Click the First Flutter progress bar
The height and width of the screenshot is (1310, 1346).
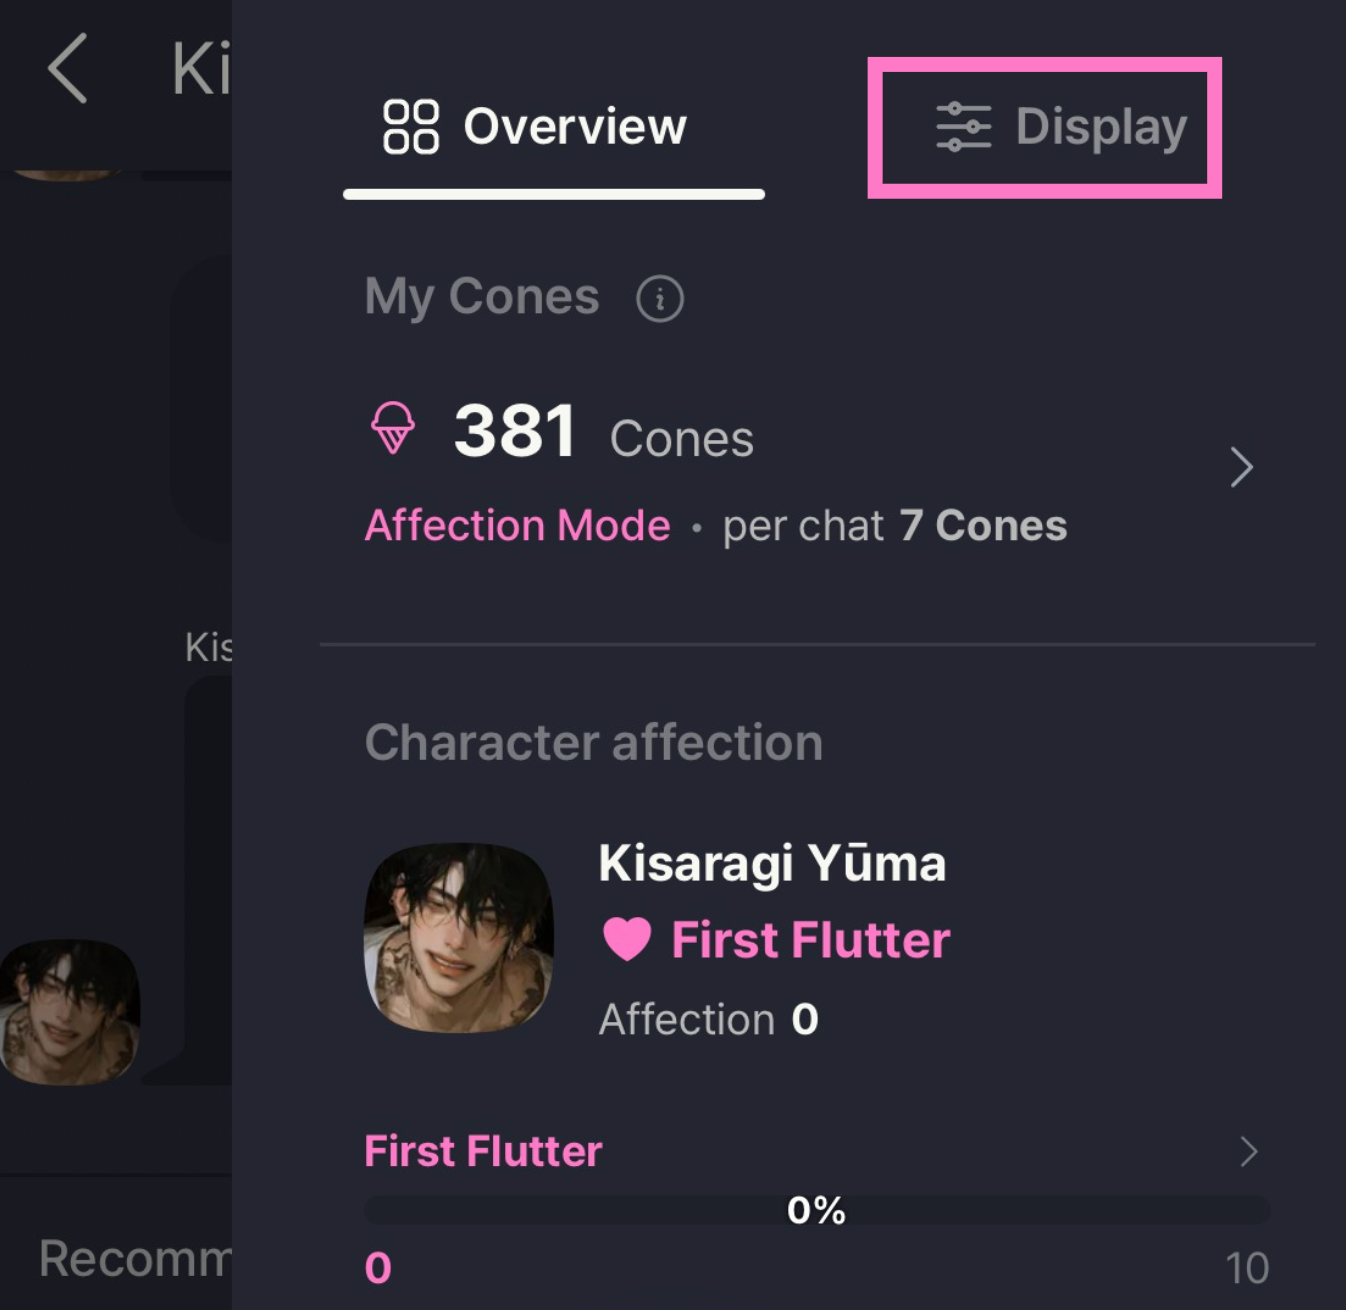pyautogui.click(x=817, y=1210)
